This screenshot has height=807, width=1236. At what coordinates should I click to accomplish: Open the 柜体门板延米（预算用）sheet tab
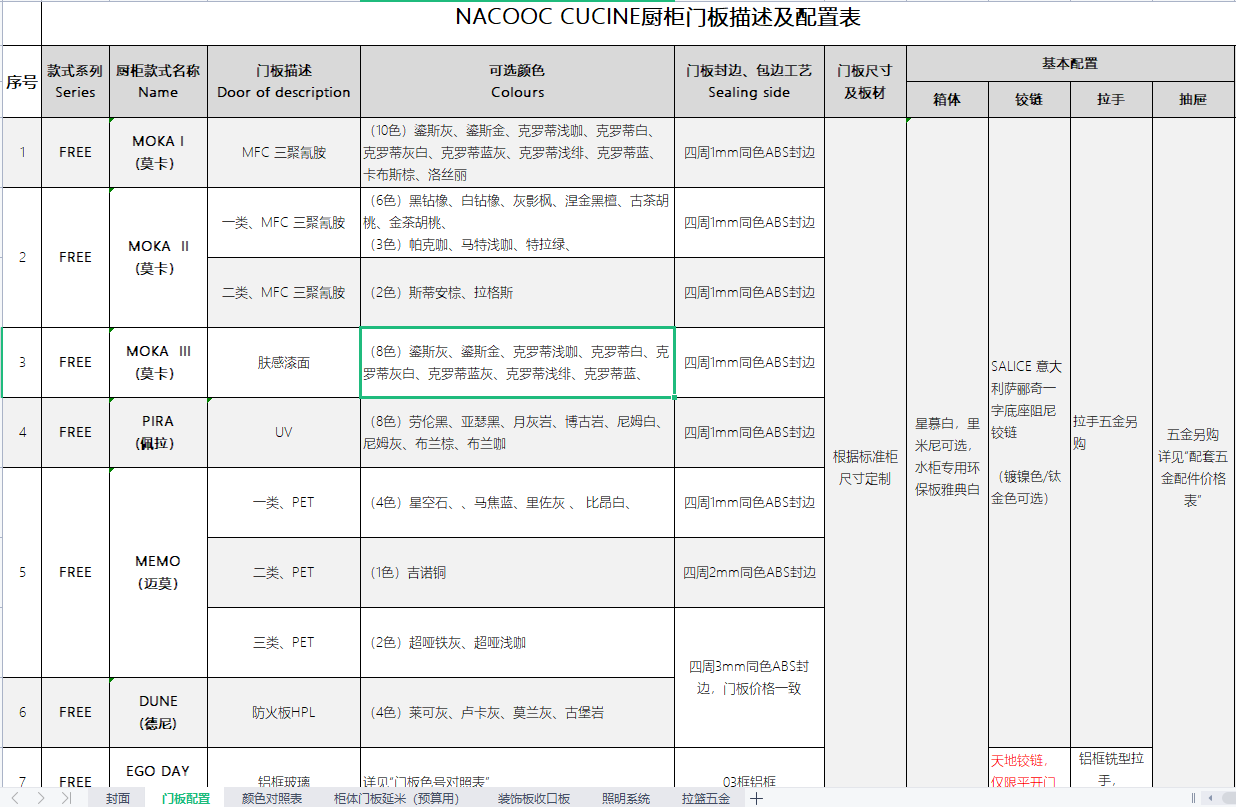(397, 798)
